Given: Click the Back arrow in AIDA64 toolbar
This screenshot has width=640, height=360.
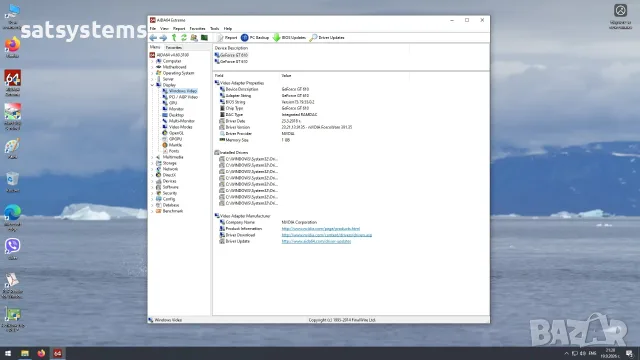Looking at the screenshot, I should [x=153, y=38].
